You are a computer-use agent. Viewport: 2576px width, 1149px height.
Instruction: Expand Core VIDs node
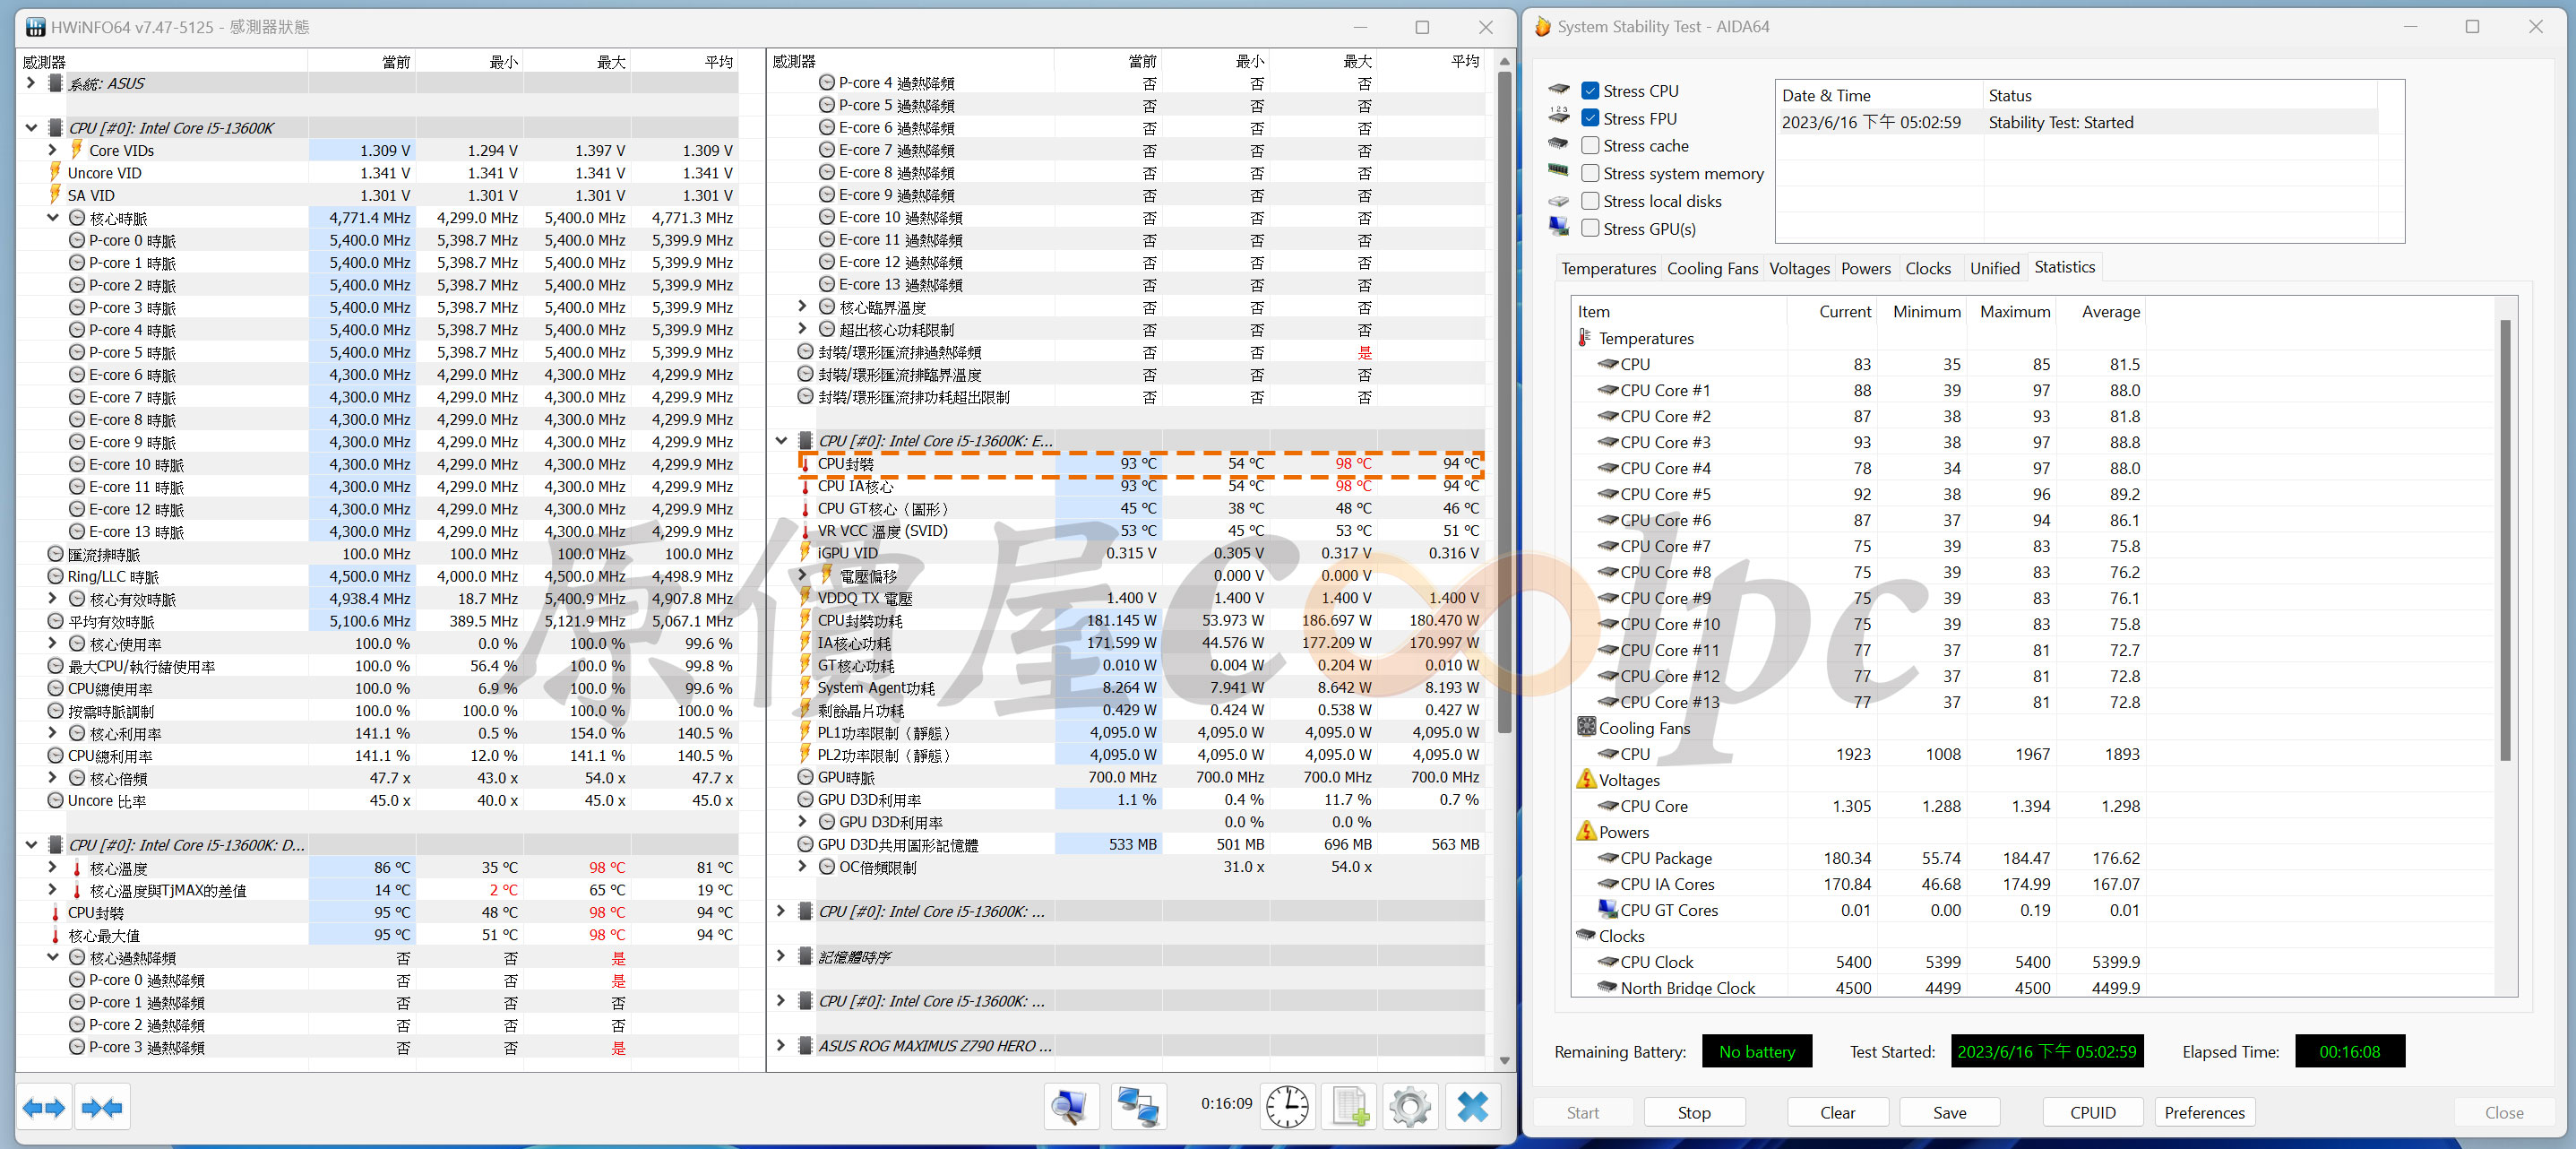53,150
